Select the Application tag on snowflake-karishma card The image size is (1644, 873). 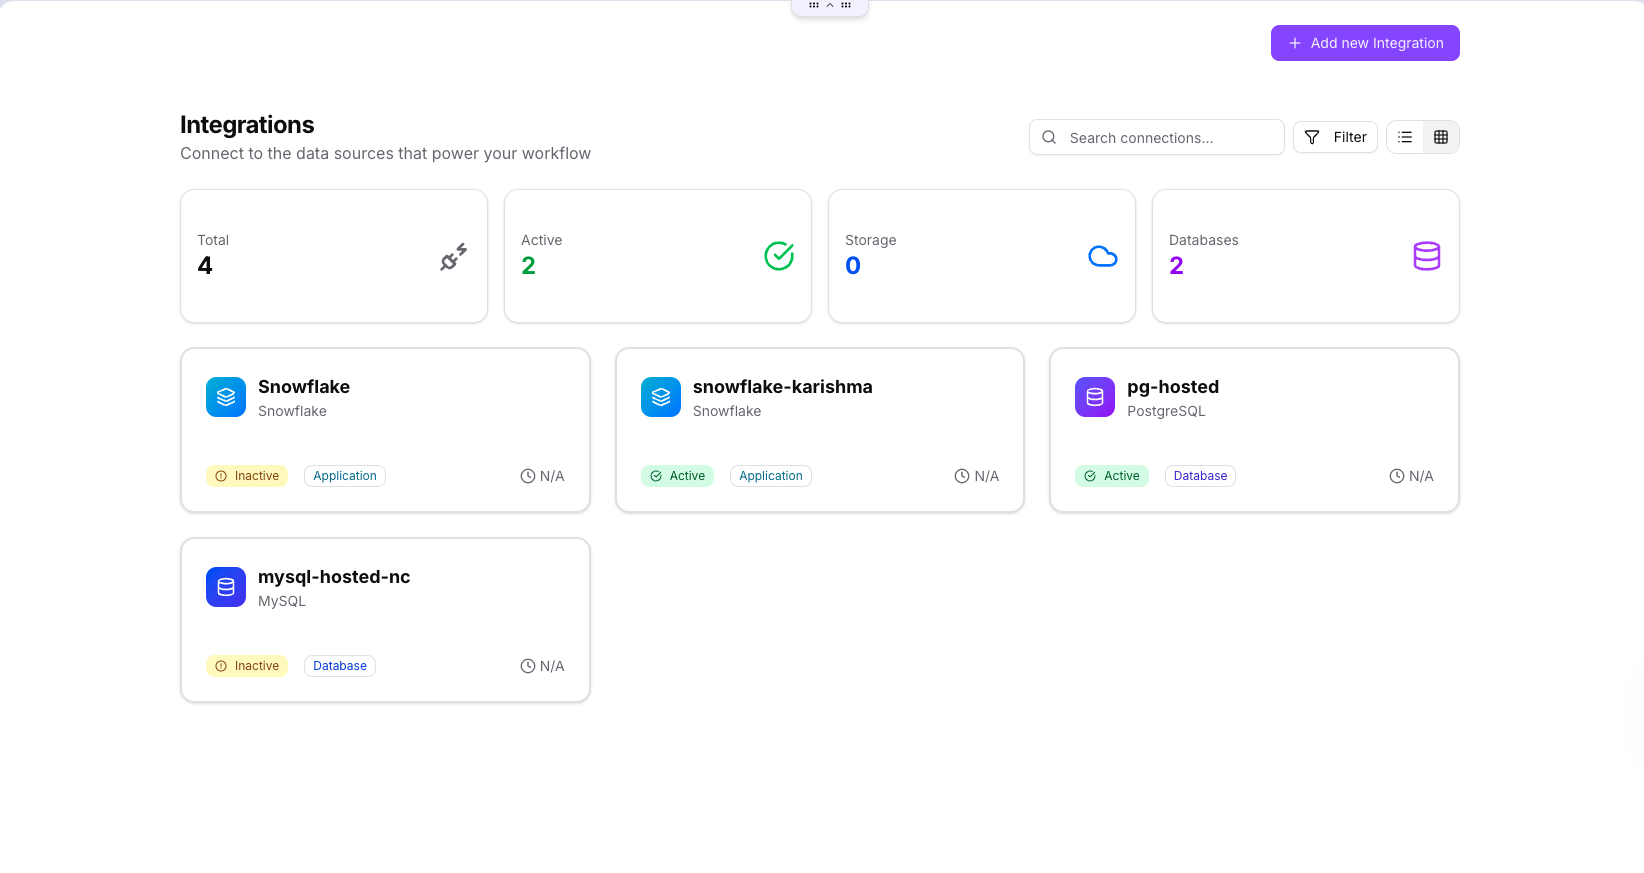point(770,476)
